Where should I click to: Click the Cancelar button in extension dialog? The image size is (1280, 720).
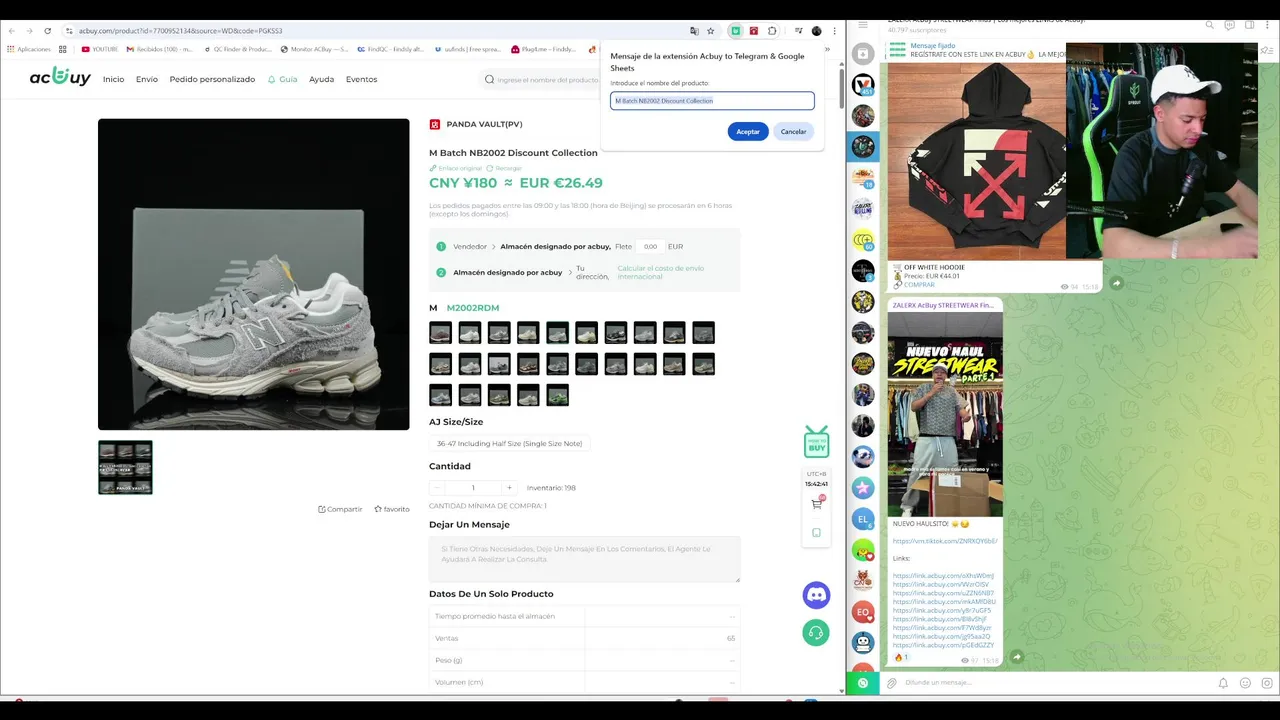pyautogui.click(x=793, y=132)
